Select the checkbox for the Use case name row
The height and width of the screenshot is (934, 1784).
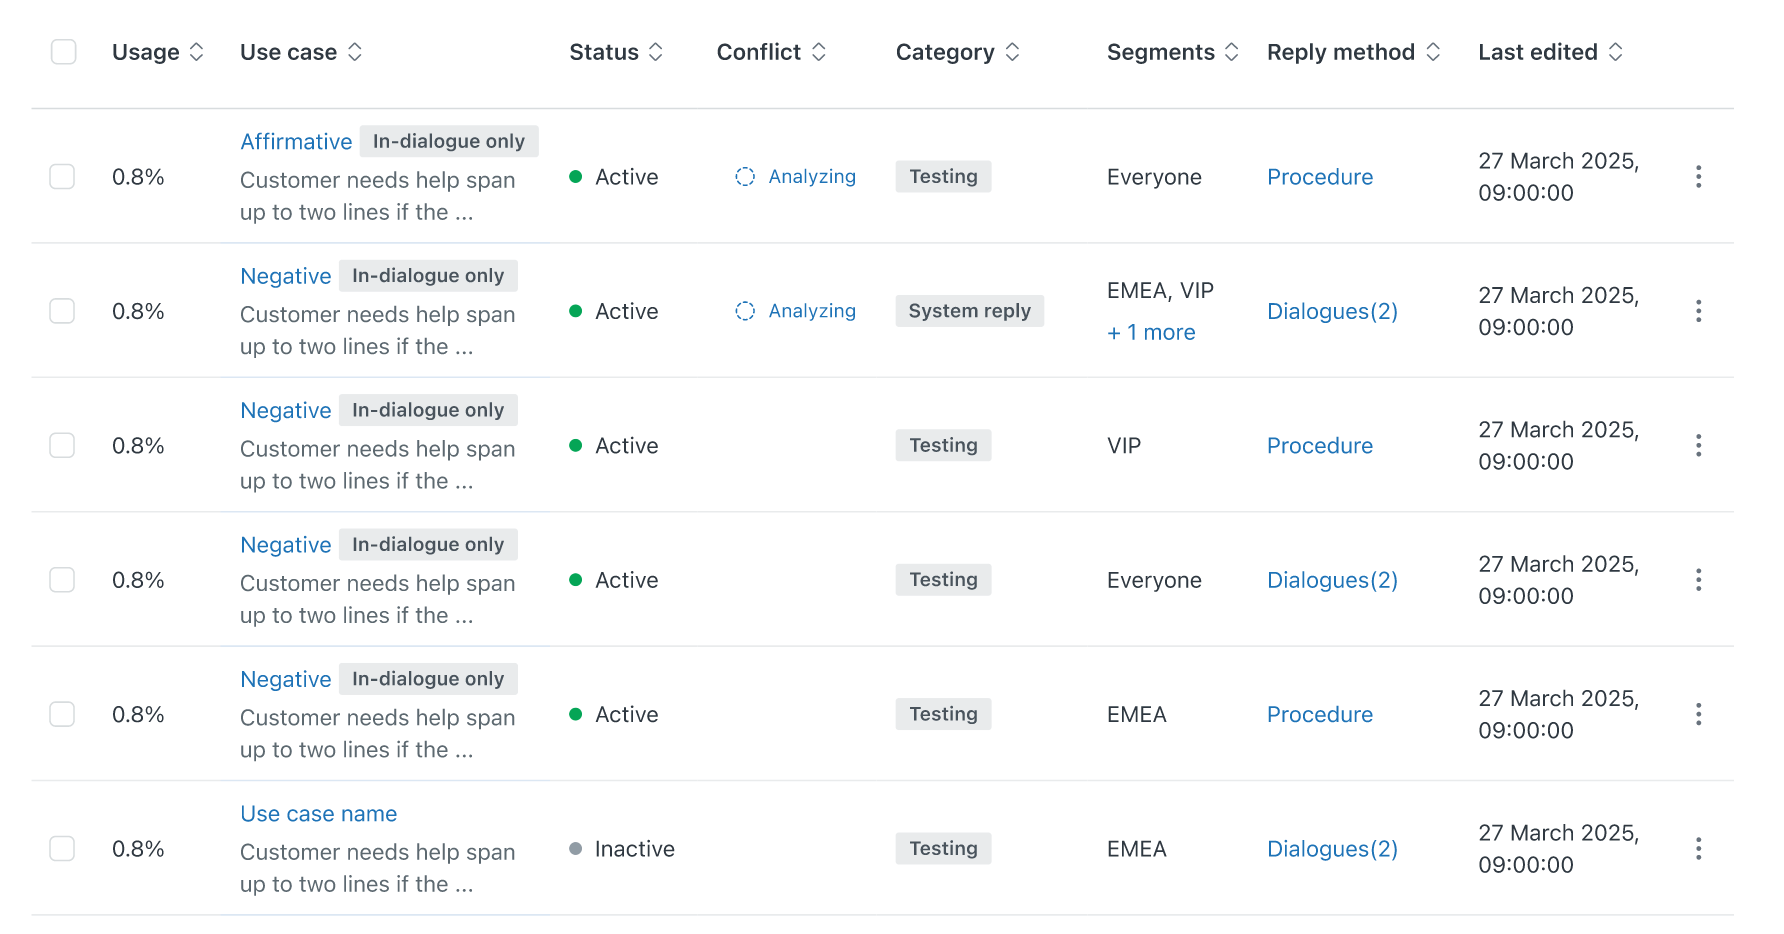pos(62,849)
